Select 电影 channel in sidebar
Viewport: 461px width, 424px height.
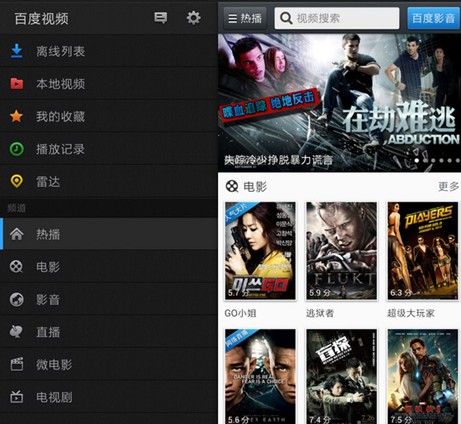[x=109, y=267]
